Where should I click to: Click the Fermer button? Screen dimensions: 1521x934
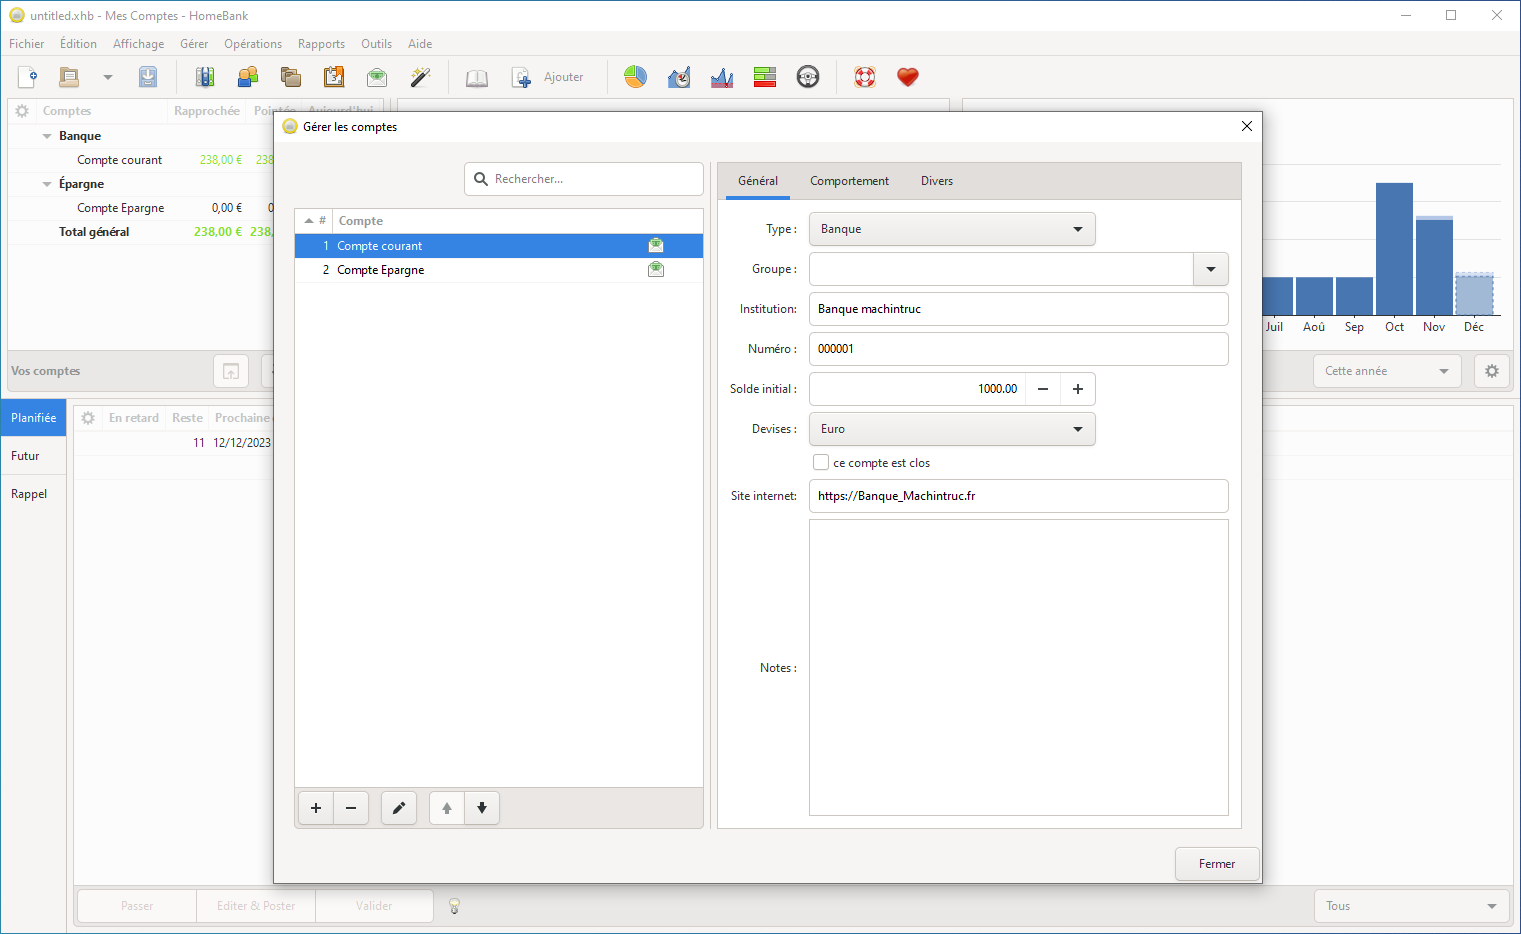tap(1216, 864)
